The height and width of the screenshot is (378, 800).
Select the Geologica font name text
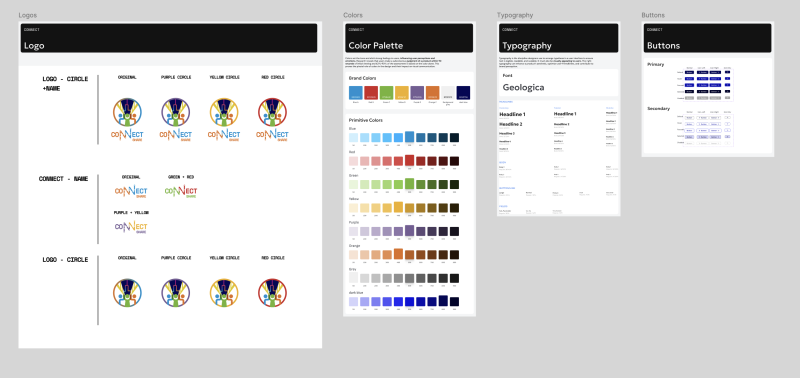click(x=523, y=87)
